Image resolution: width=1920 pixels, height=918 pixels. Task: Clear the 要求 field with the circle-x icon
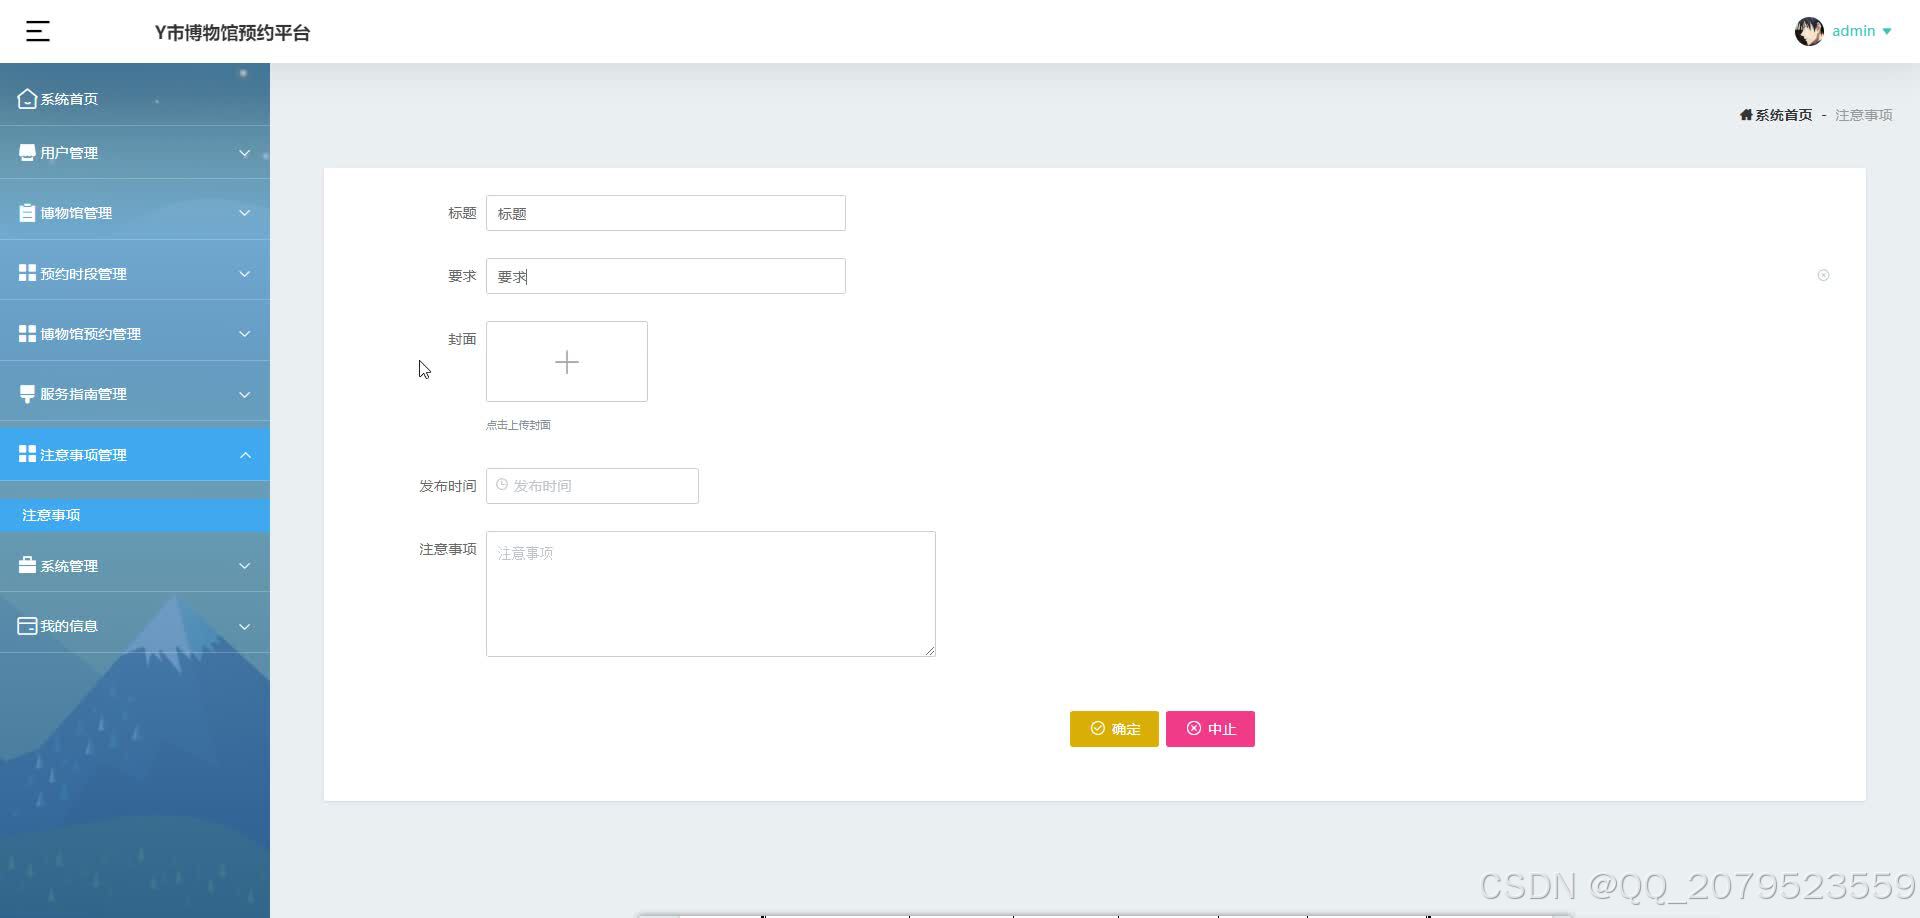click(x=1823, y=275)
